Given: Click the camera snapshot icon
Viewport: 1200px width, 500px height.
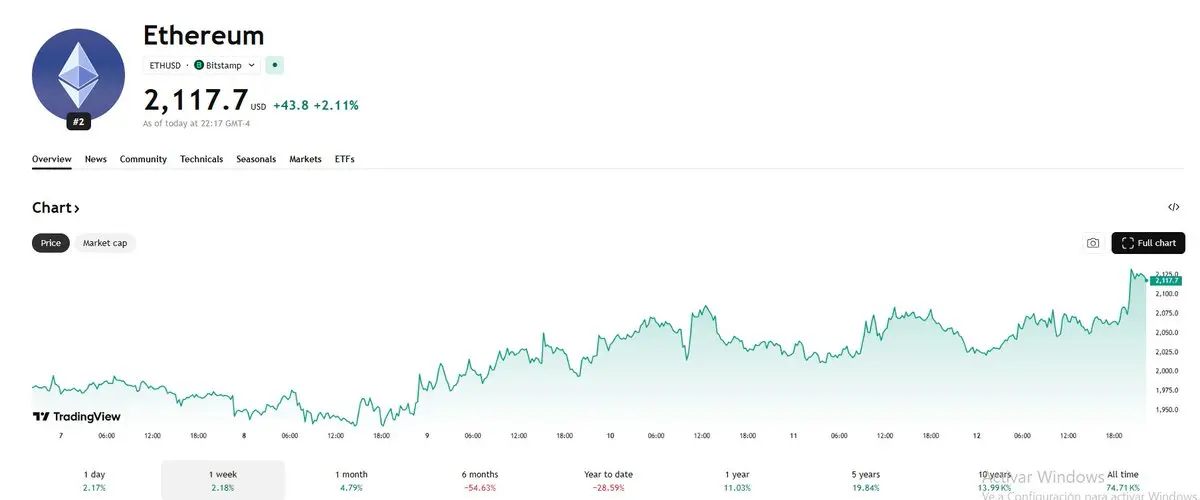Looking at the screenshot, I should click(1093, 243).
